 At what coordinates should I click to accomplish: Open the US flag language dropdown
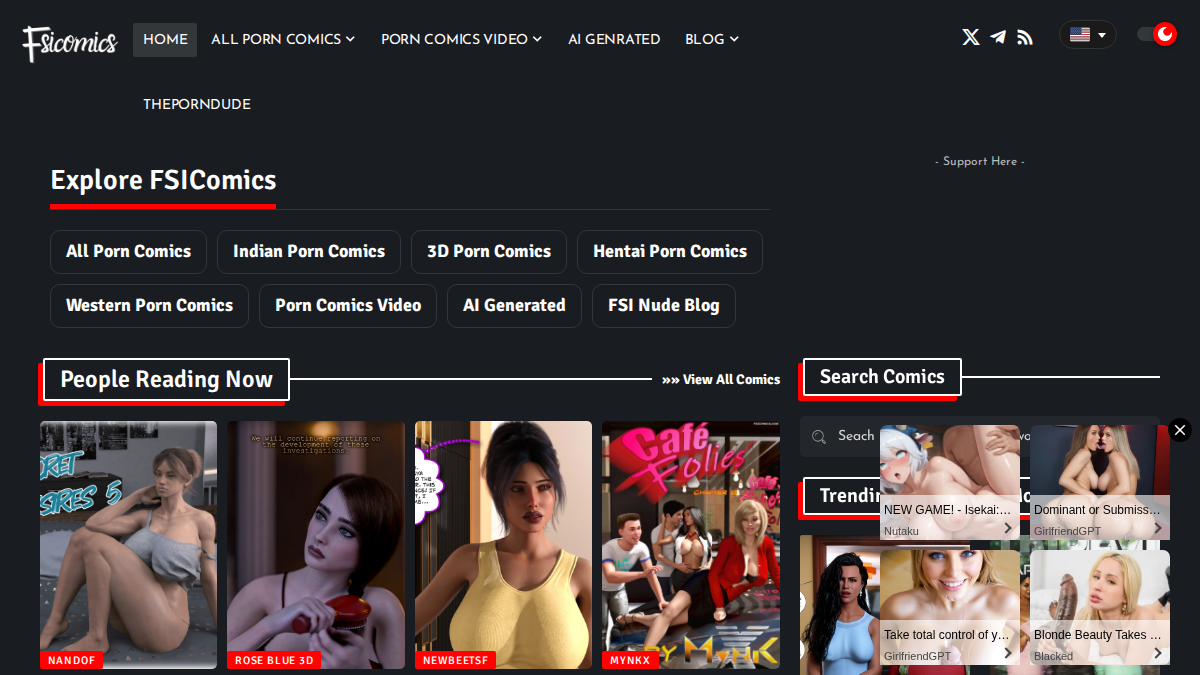1088,35
